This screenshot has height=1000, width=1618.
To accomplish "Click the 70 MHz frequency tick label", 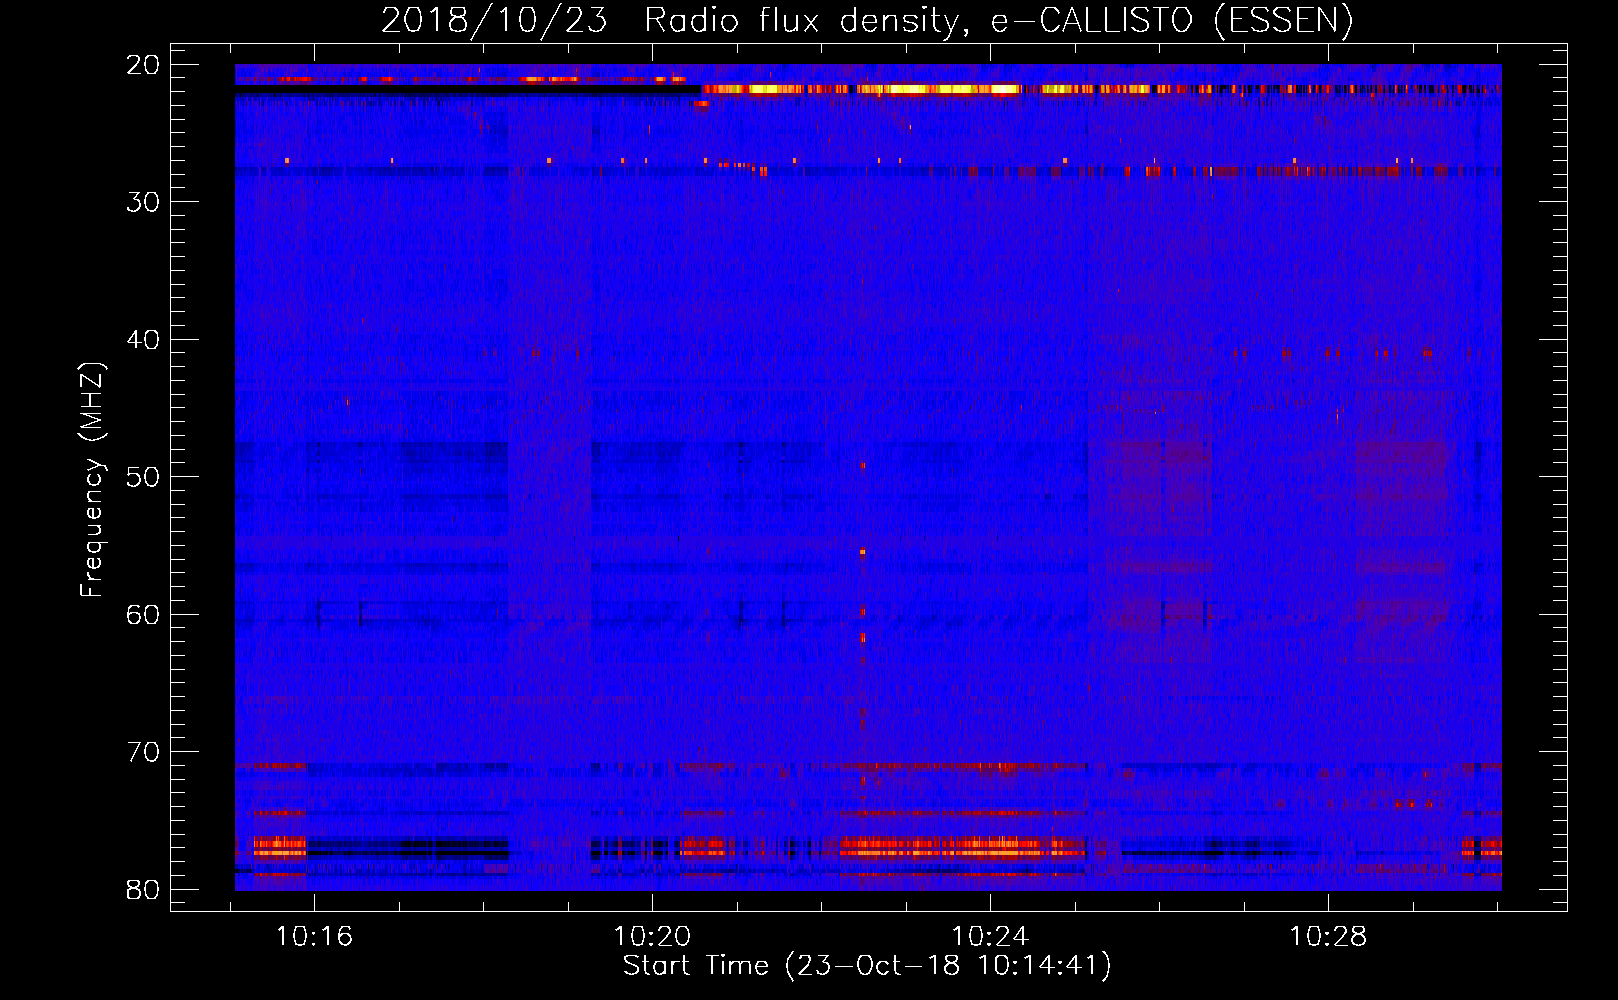I will pyautogui.click(x=144, y=752).
